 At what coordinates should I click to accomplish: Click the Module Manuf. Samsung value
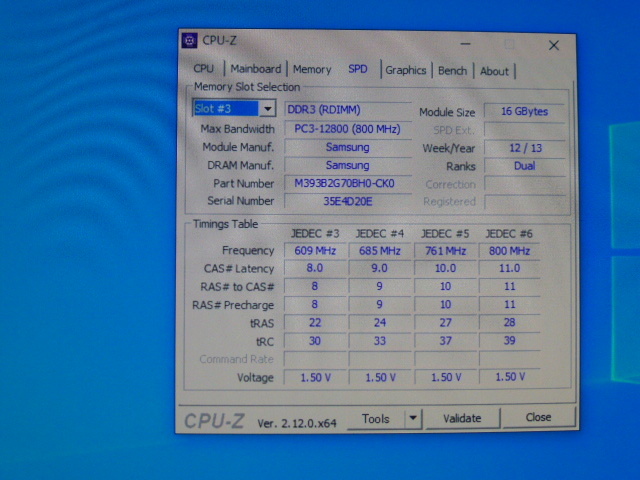[x=347, y=147]
